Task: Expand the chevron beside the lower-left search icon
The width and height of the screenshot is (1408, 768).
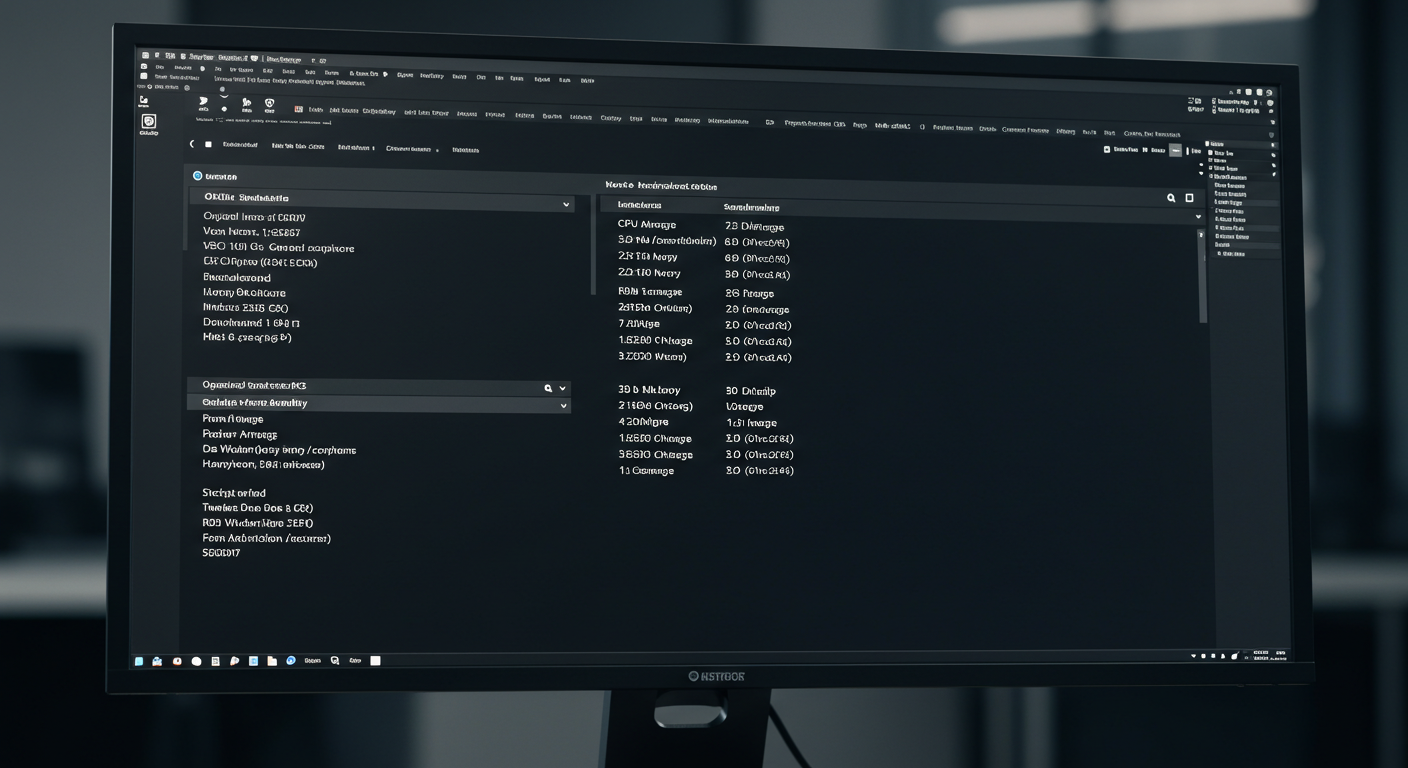Action: 563,388
